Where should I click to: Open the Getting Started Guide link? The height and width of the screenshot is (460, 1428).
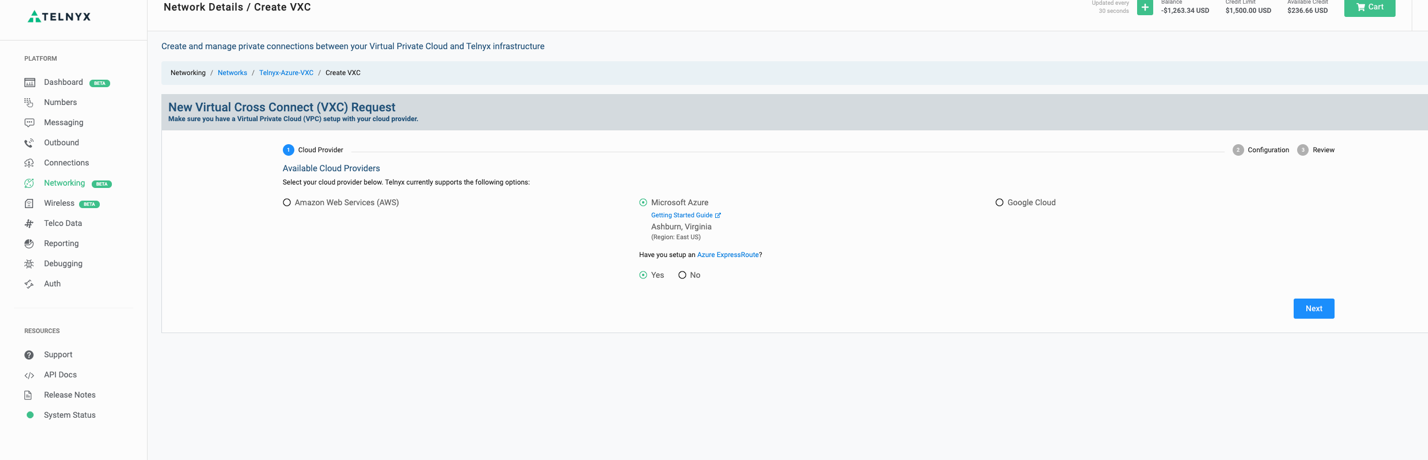(682, 215)
